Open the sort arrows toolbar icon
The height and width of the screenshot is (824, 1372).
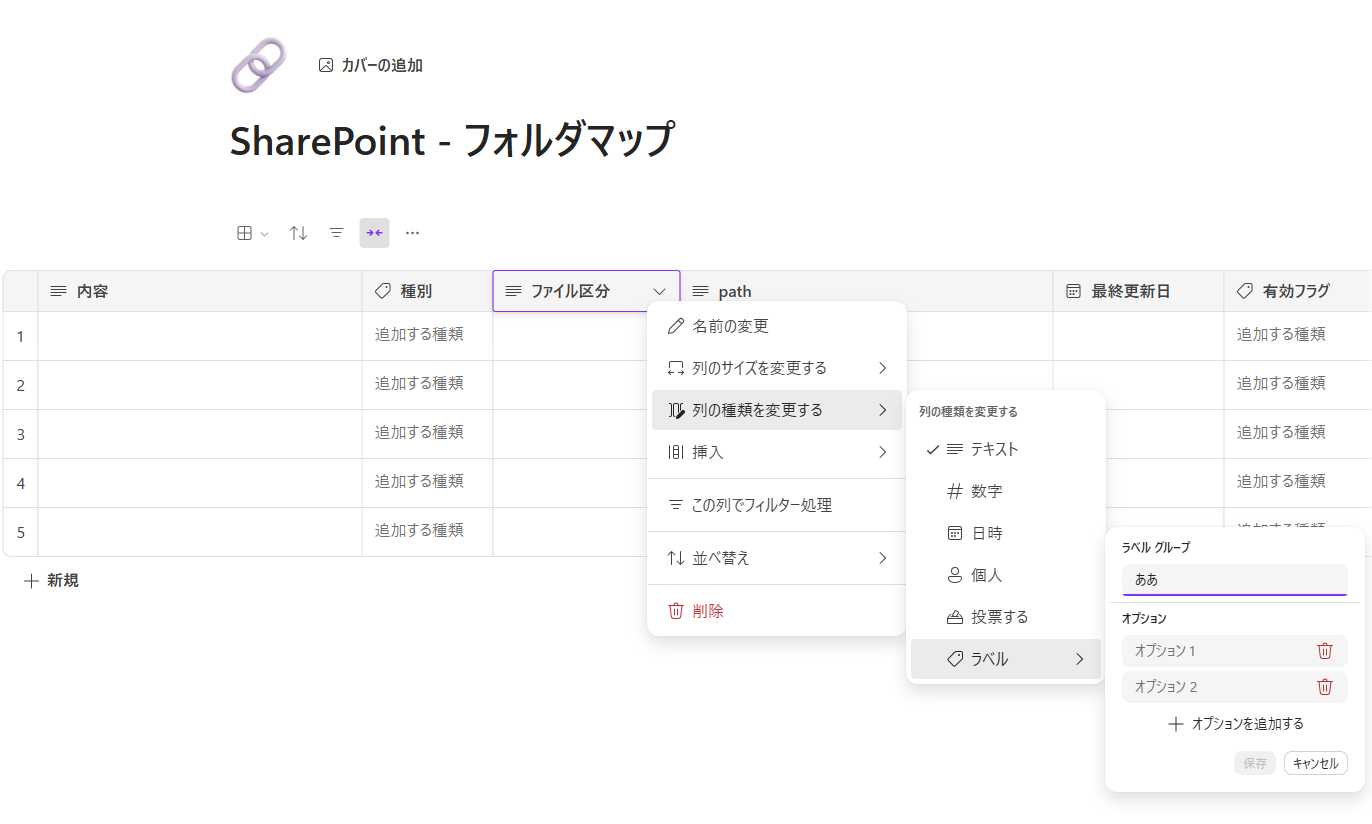298,233
